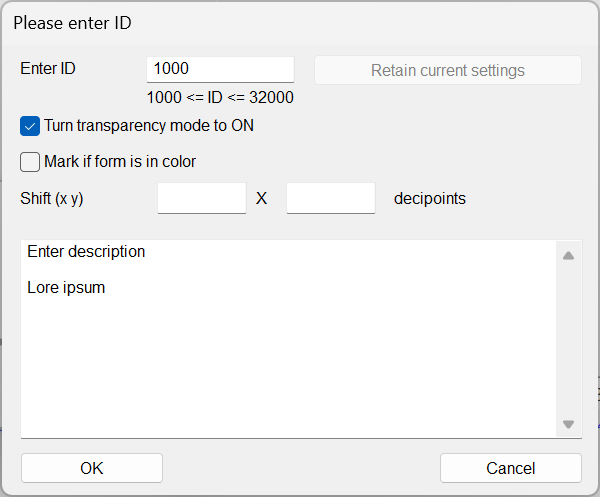Click the Enter ID label
This screenshot has height=497, width=600.
click(x=48, y=69)
